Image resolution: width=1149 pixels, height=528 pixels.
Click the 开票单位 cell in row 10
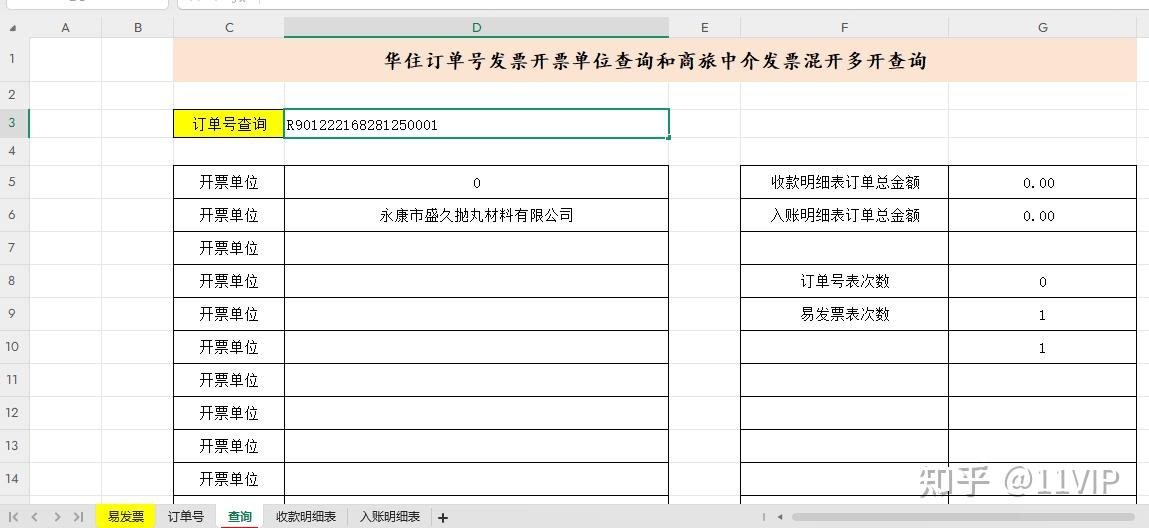tap(229, 347)
